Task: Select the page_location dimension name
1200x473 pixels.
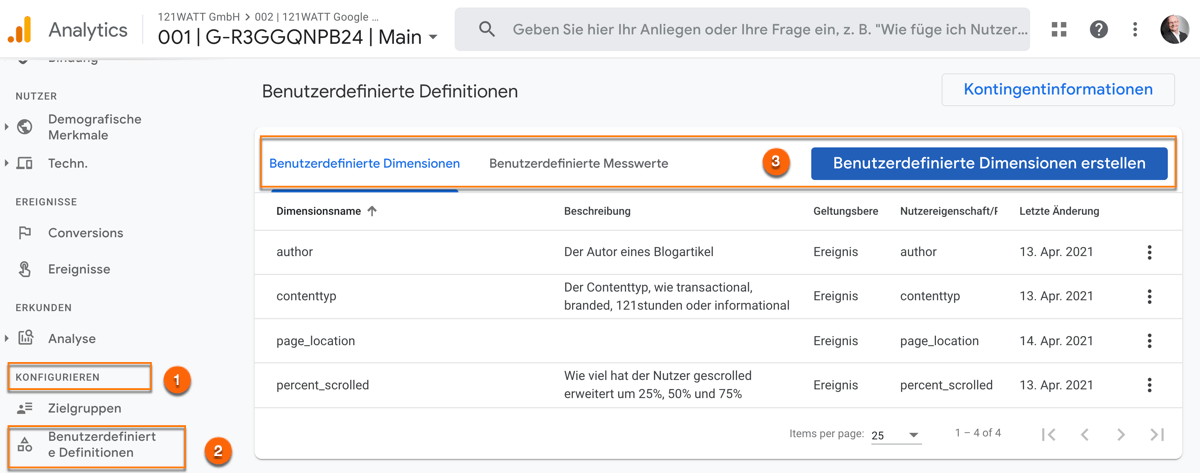Action: coord(316,341)
